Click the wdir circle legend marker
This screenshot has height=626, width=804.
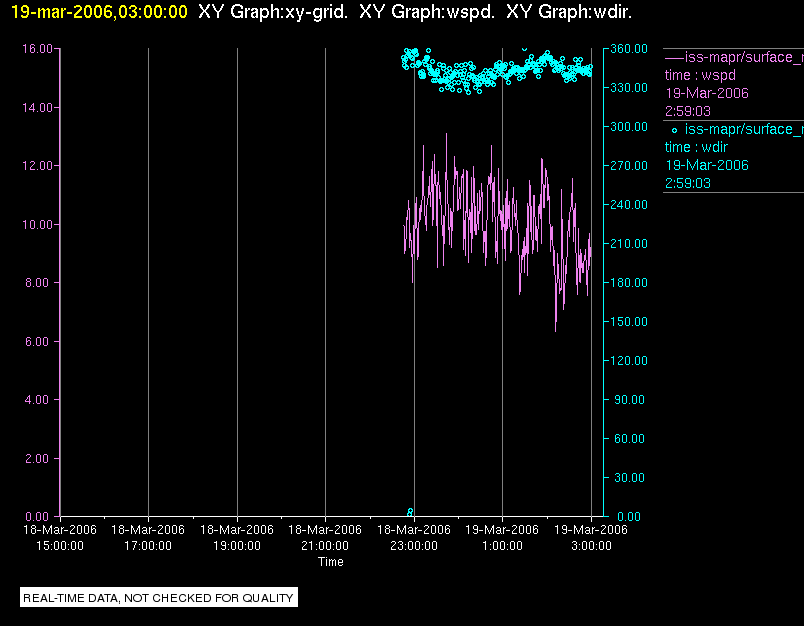[x=674, y=130]
